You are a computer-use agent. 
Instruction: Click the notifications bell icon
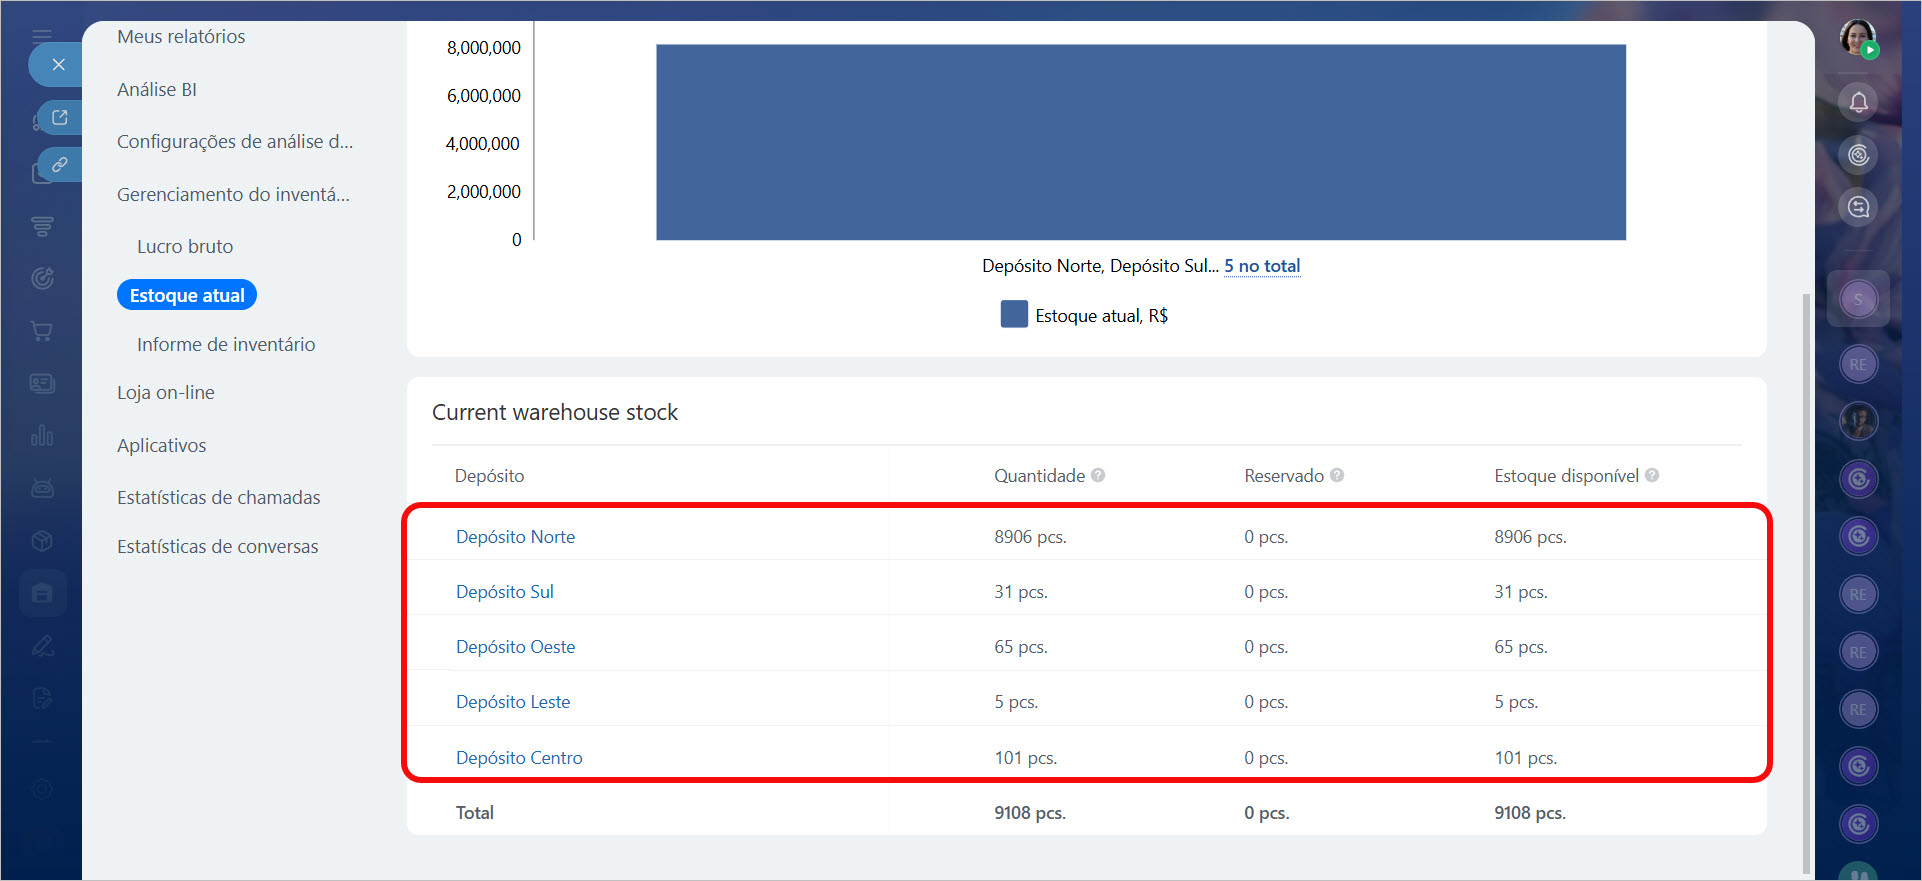click(1858, 102)
